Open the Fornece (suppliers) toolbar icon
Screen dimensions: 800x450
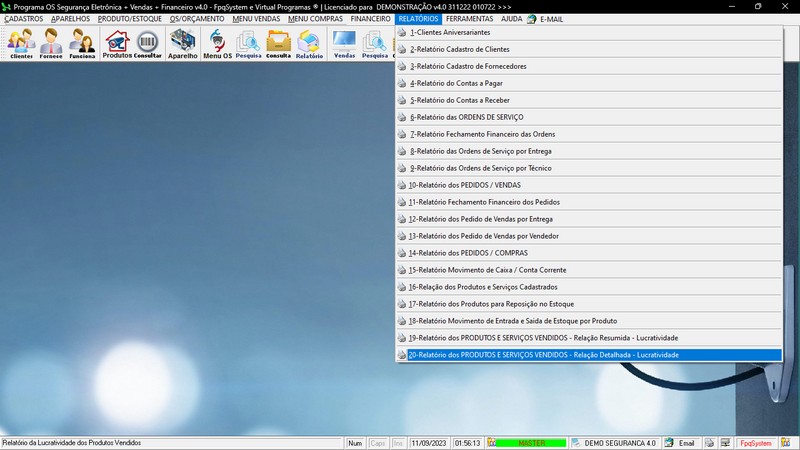[51, 43]
